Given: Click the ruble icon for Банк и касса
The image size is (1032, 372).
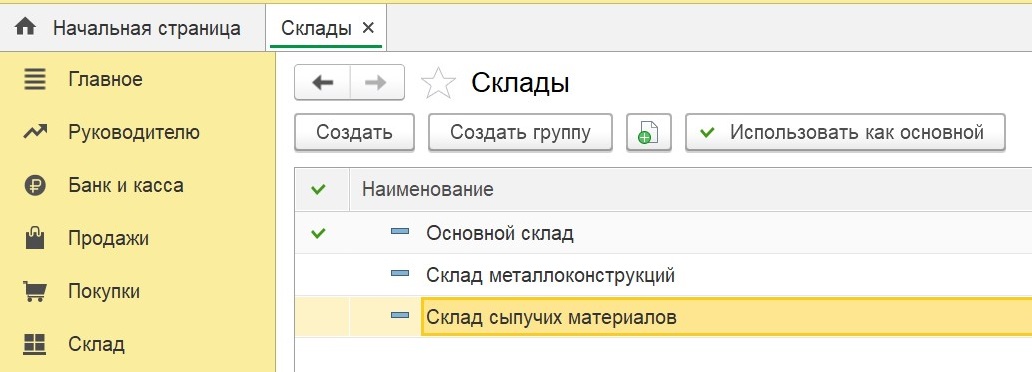Looking at the screenshot, I should (x=34, y=186).
